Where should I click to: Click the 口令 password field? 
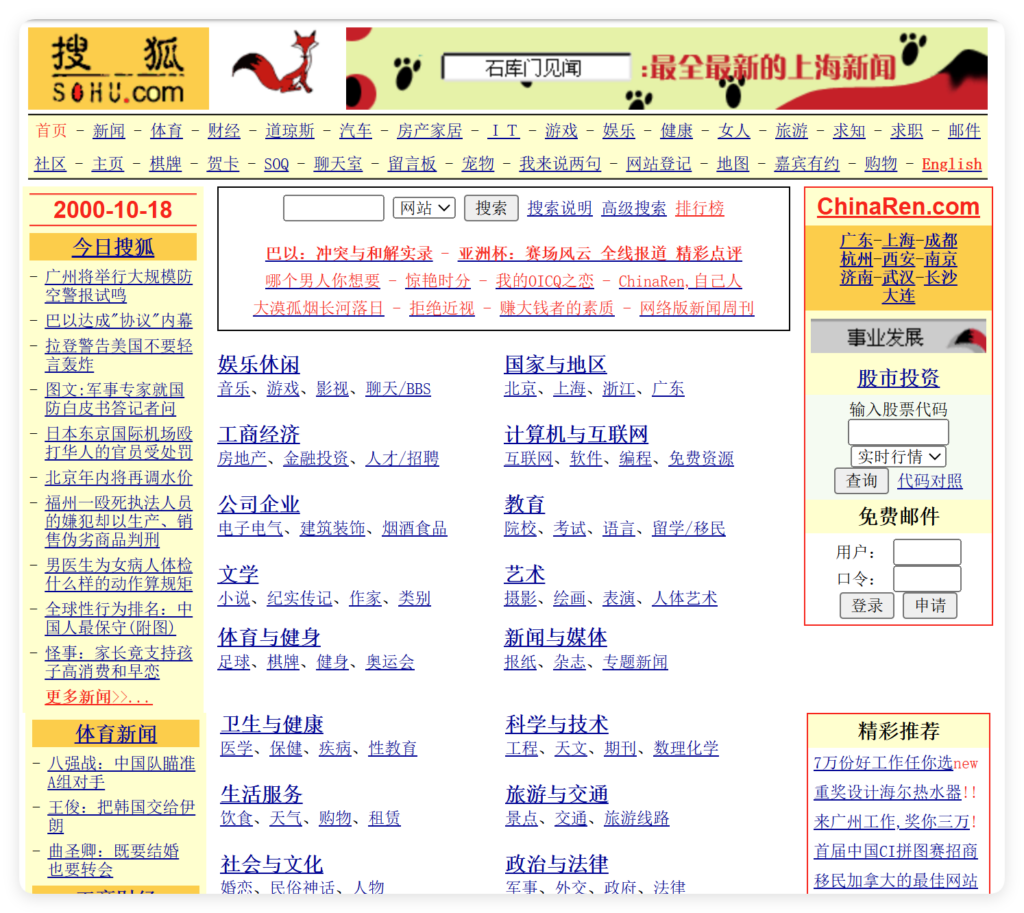point(927,579)
